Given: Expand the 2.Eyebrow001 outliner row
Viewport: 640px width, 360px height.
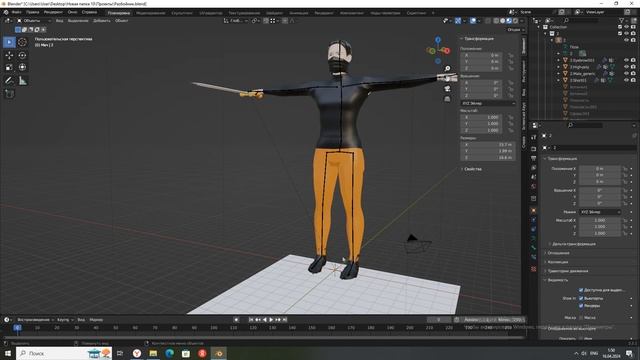Looking at the screenshot, I should pos(559,60).
